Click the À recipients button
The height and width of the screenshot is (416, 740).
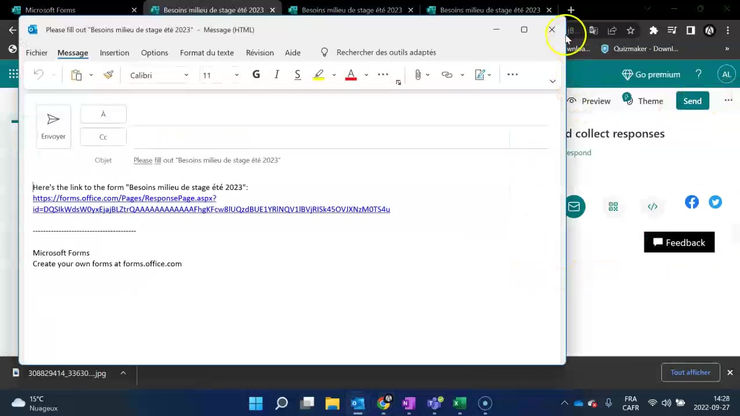coord(103,114)
